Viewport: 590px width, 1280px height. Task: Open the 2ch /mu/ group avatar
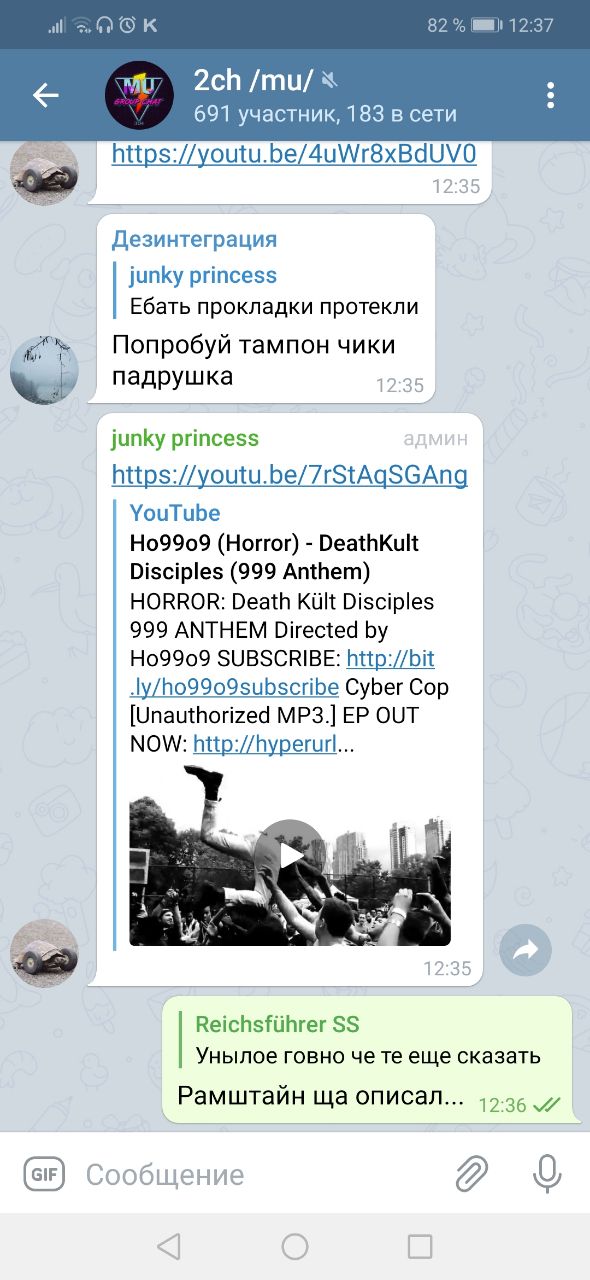tap(140, 96)
